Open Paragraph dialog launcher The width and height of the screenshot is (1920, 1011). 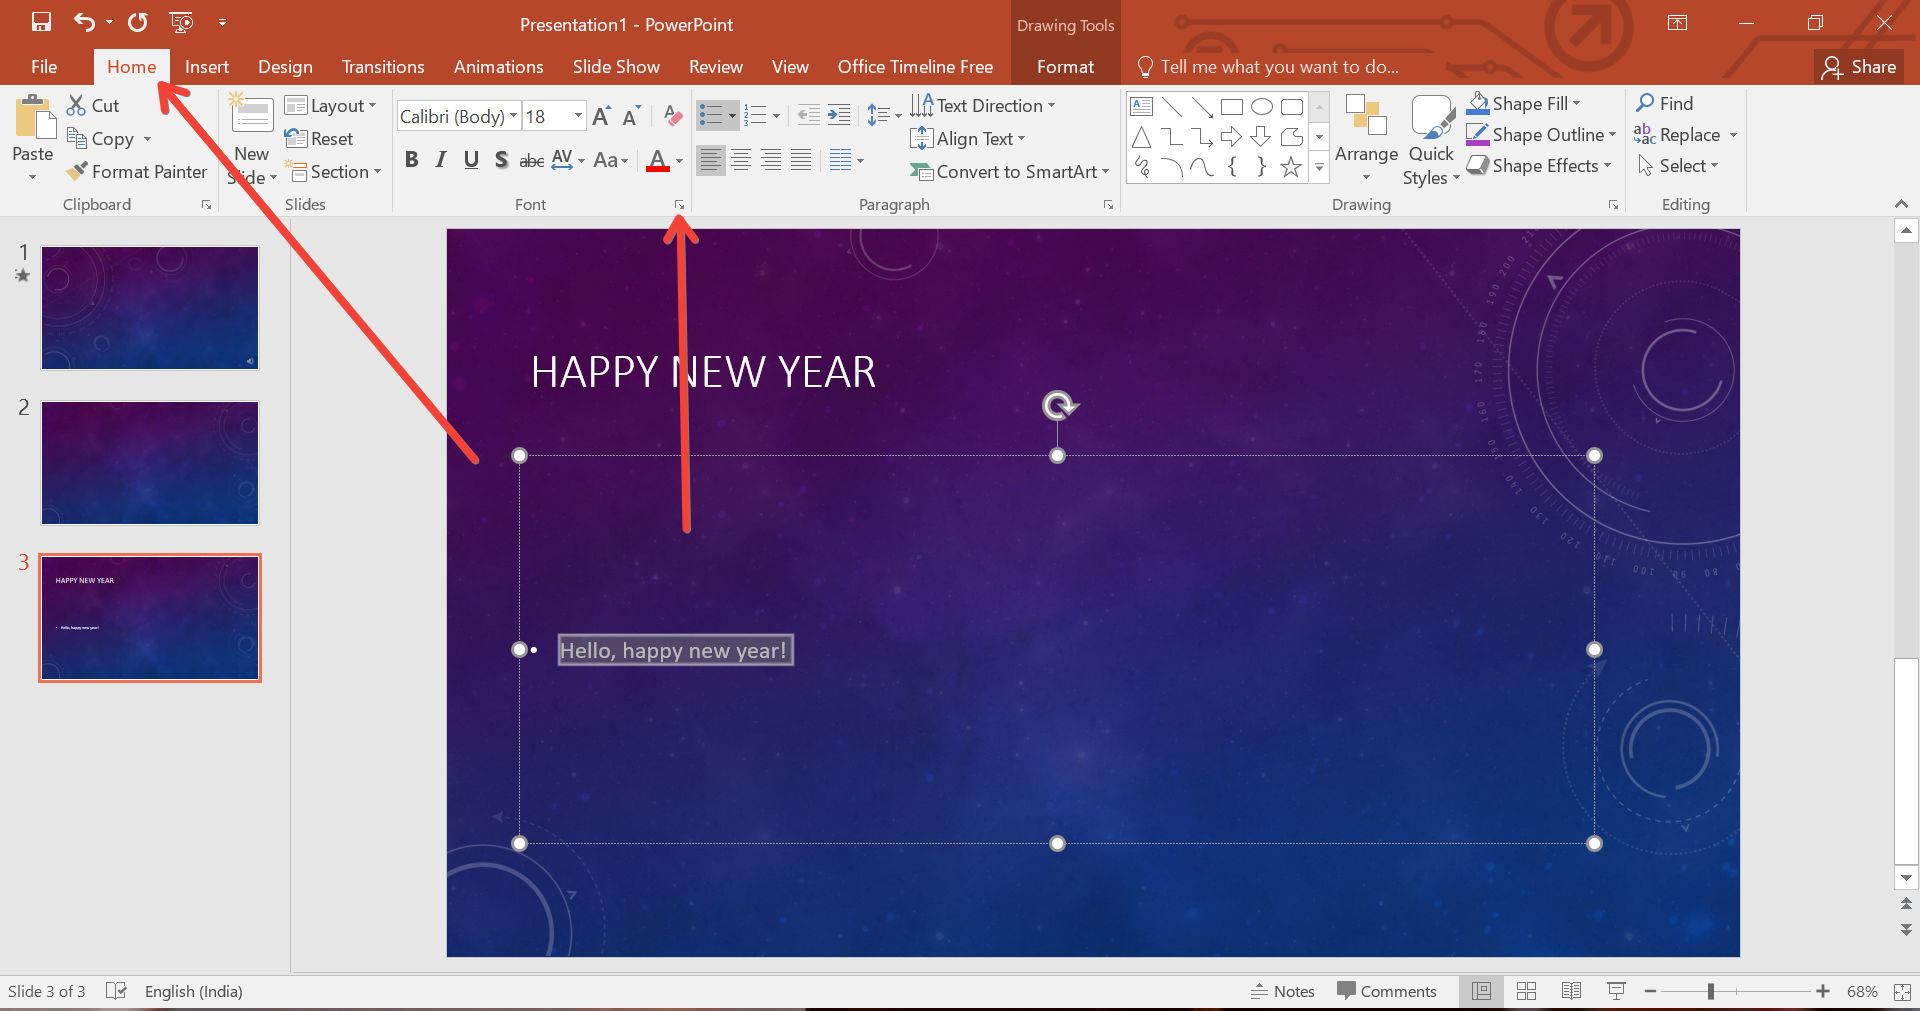coord(1108,205)
